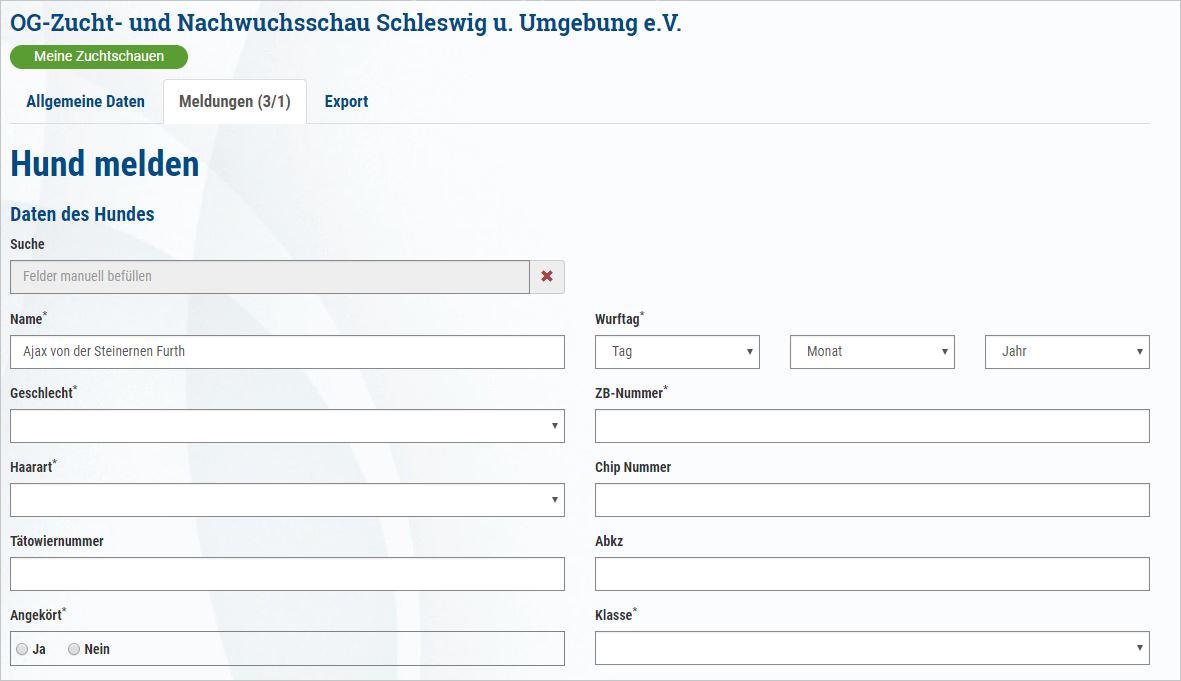Expand the Geschlecht dropdown
This screenshot has width=1181, height=681.
(x=287, y=426)
